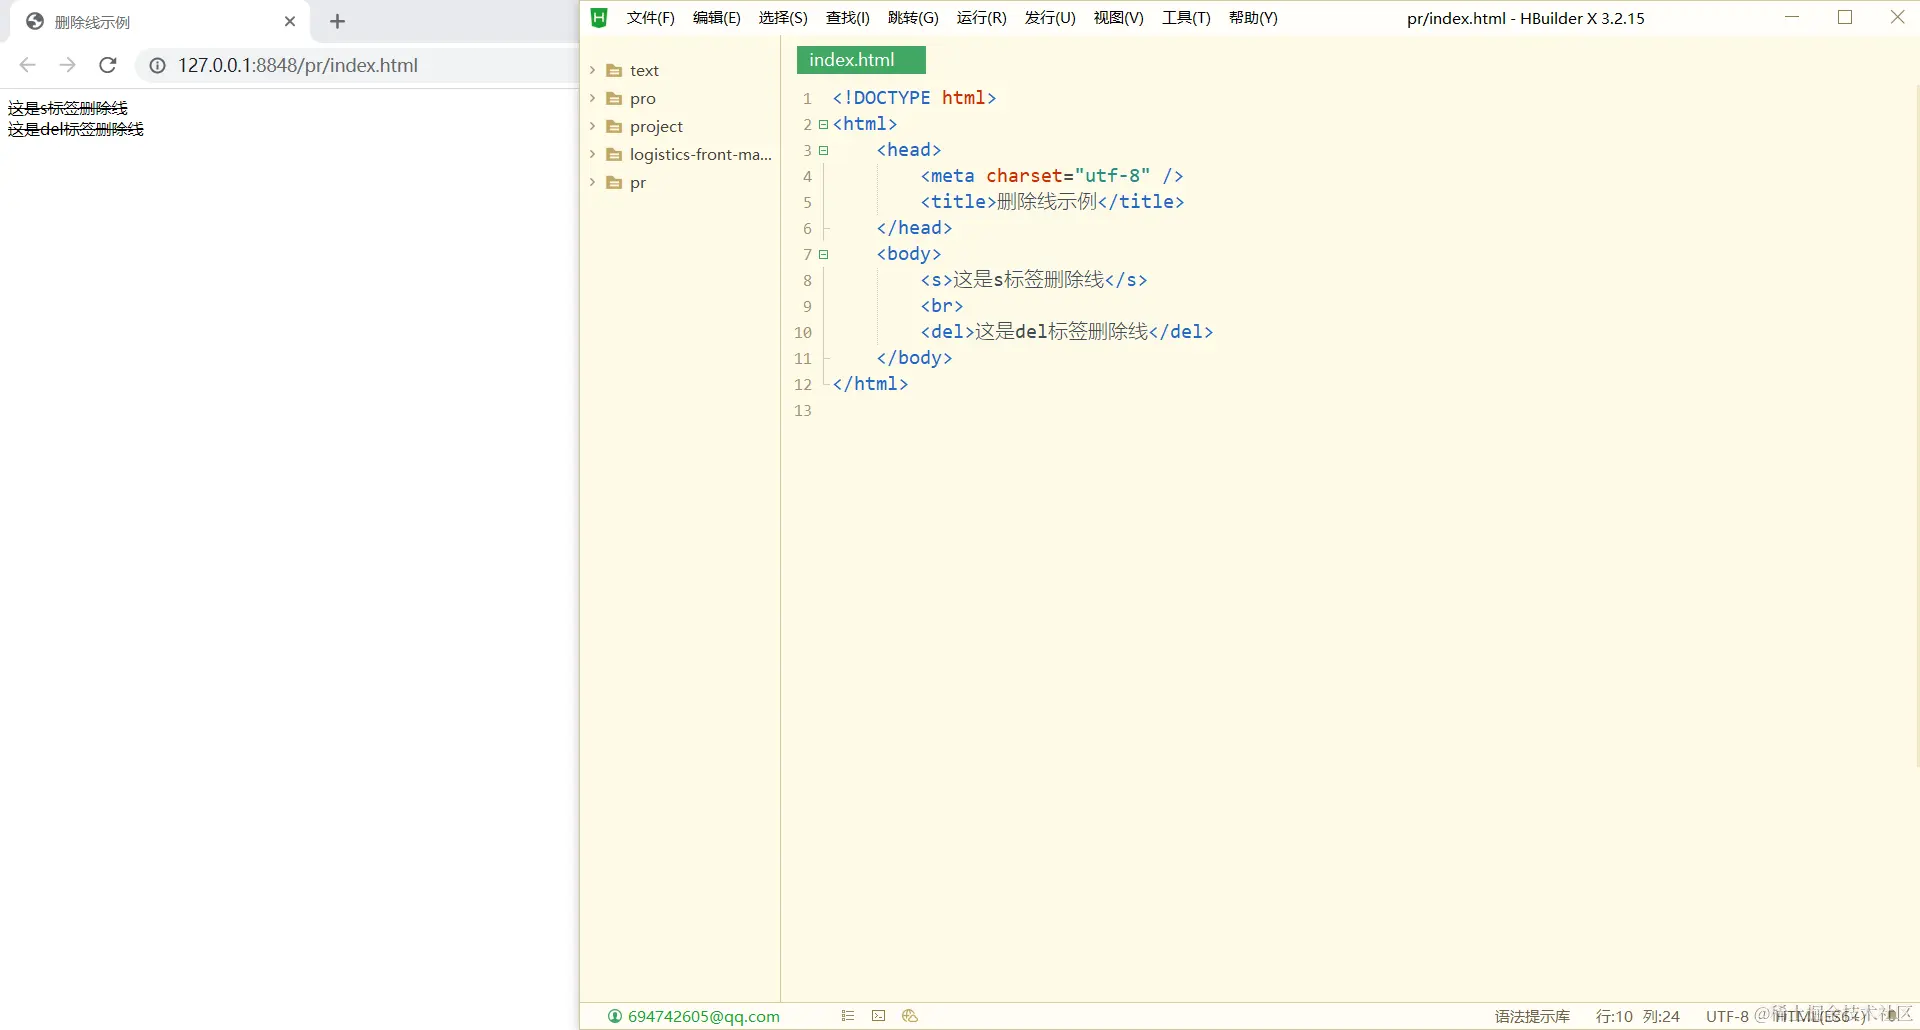1920x1030 pixels.
Task: Expand the pro folder arrow
Action: (593, 98)
